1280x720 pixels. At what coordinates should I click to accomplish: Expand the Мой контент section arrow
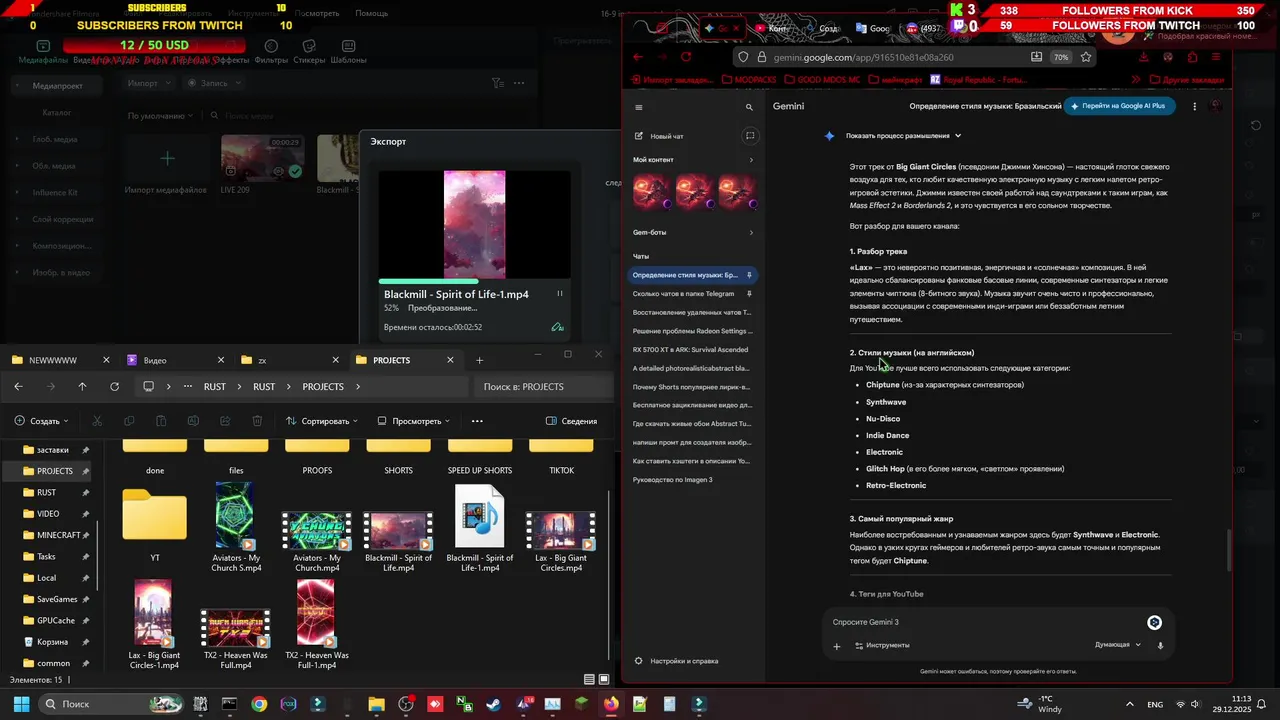tap(751, 160)
